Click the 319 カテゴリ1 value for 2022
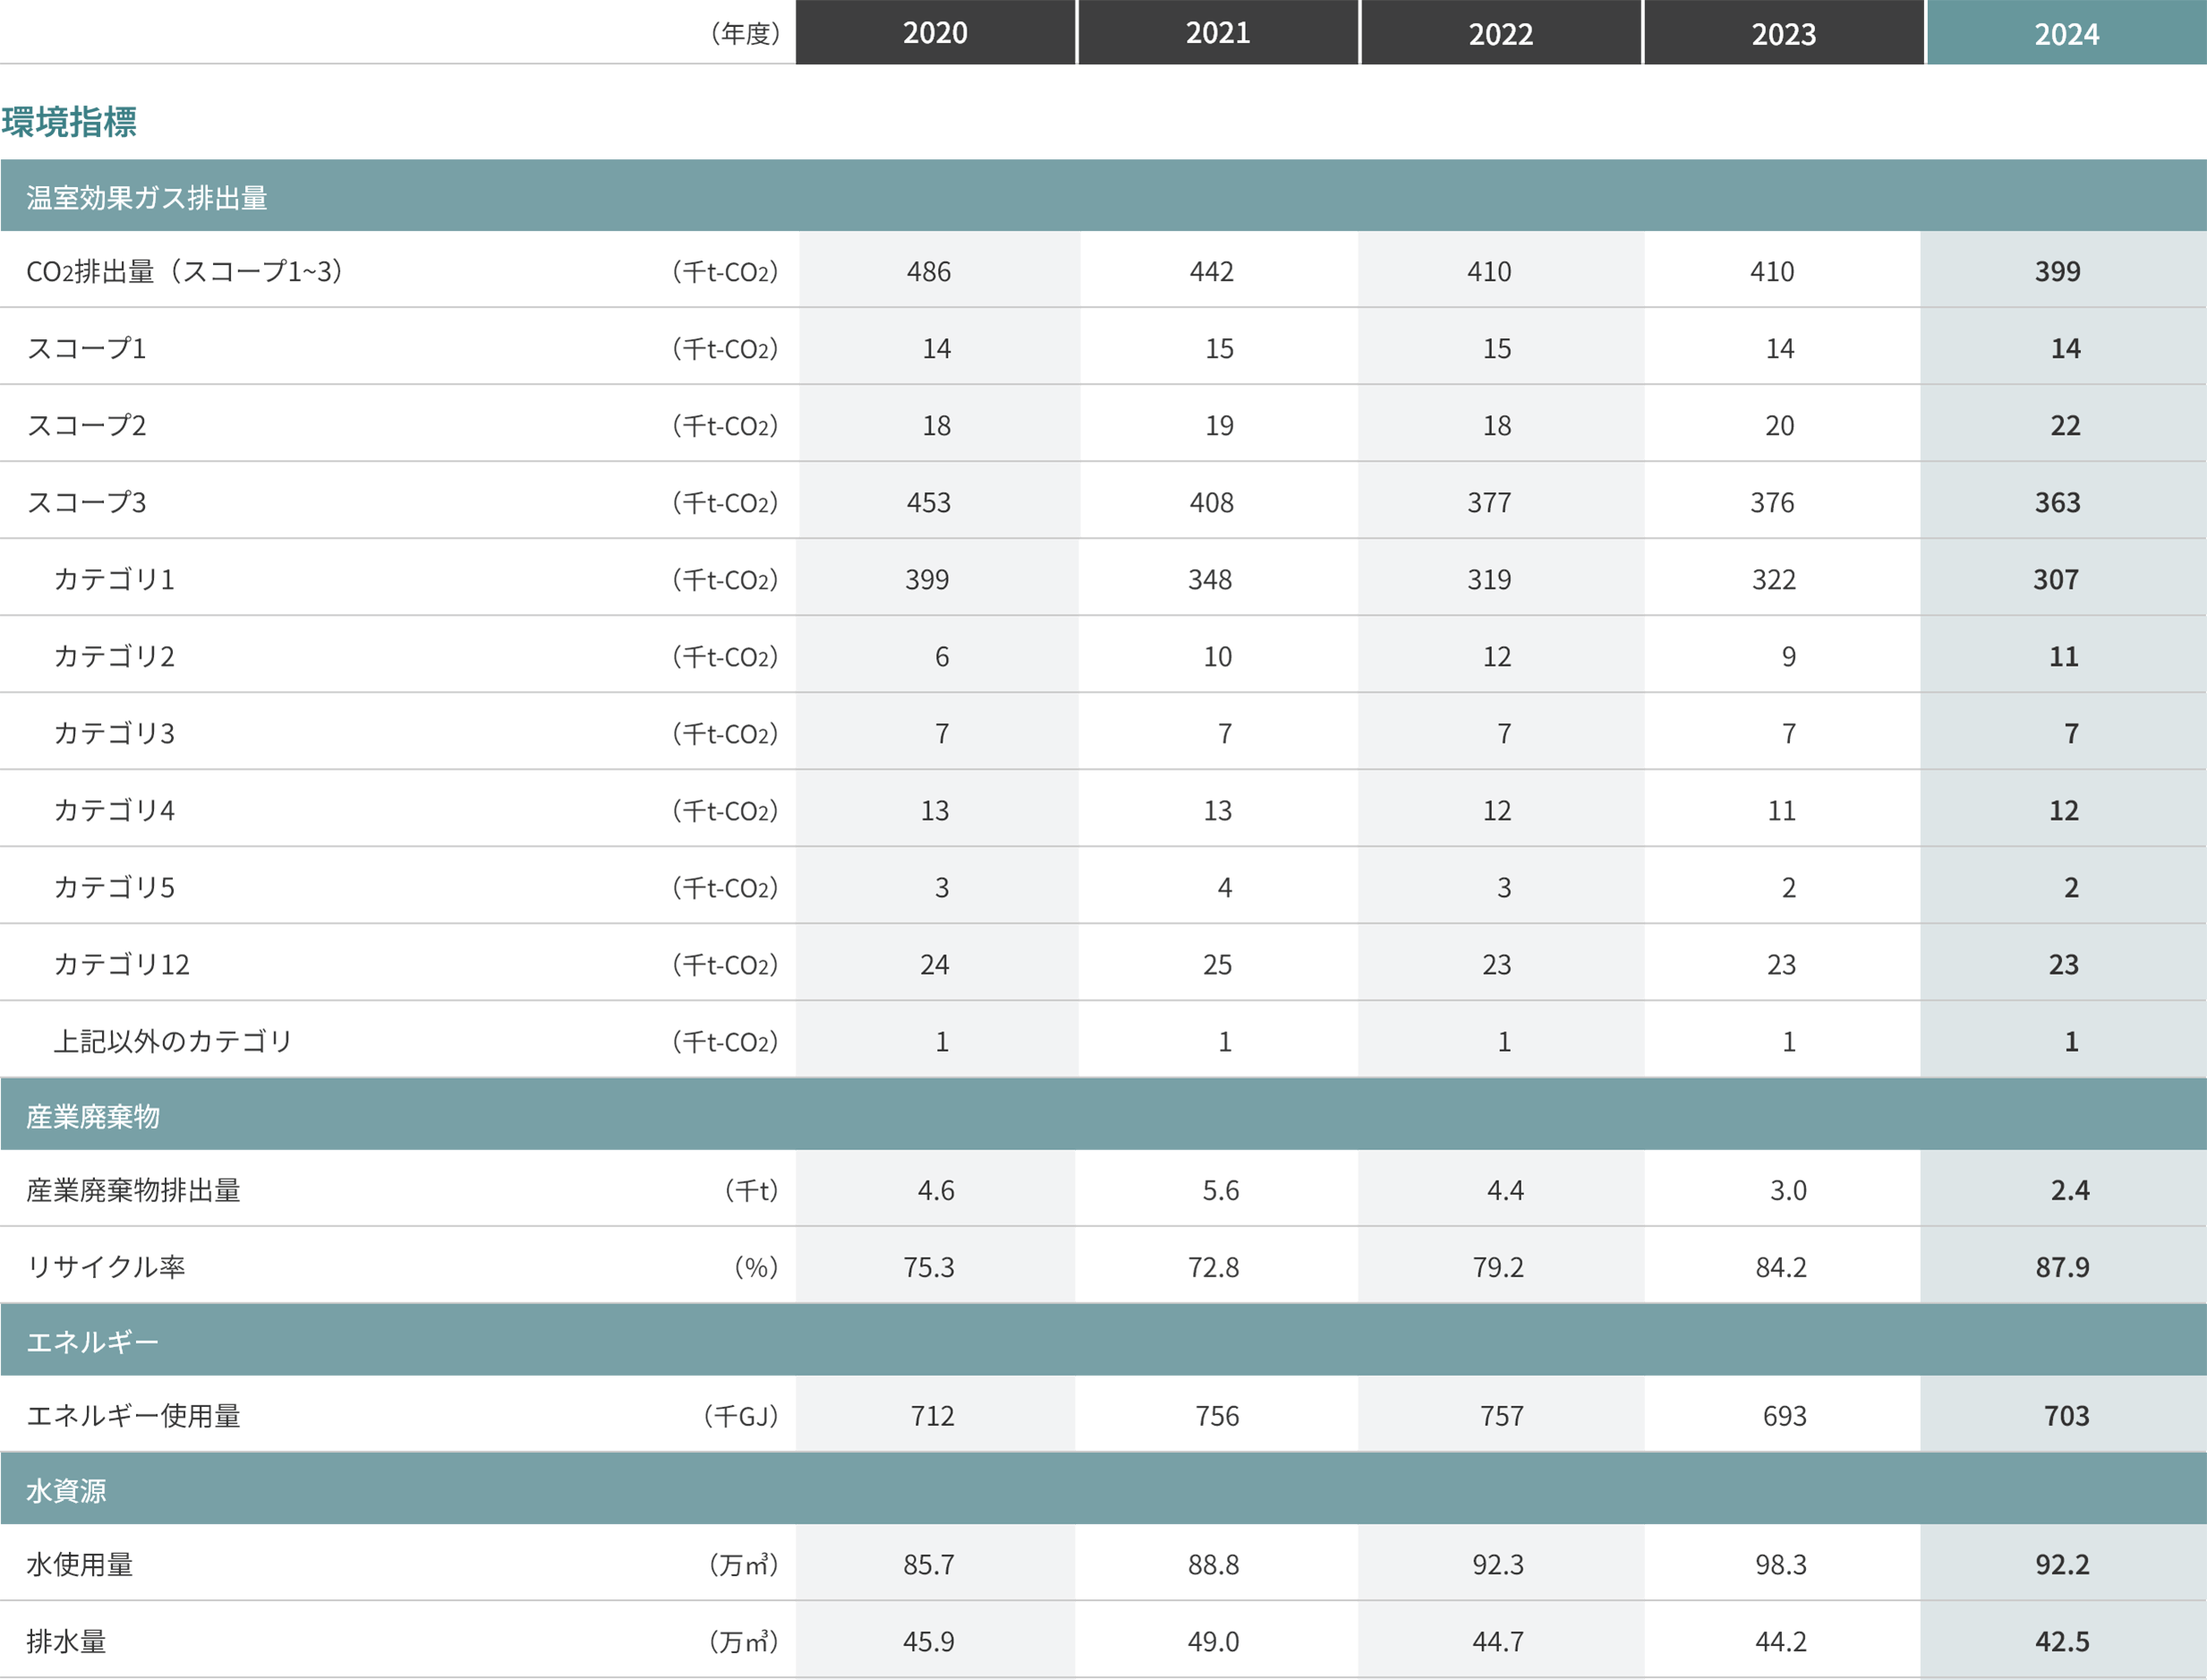 (1489, 579)
